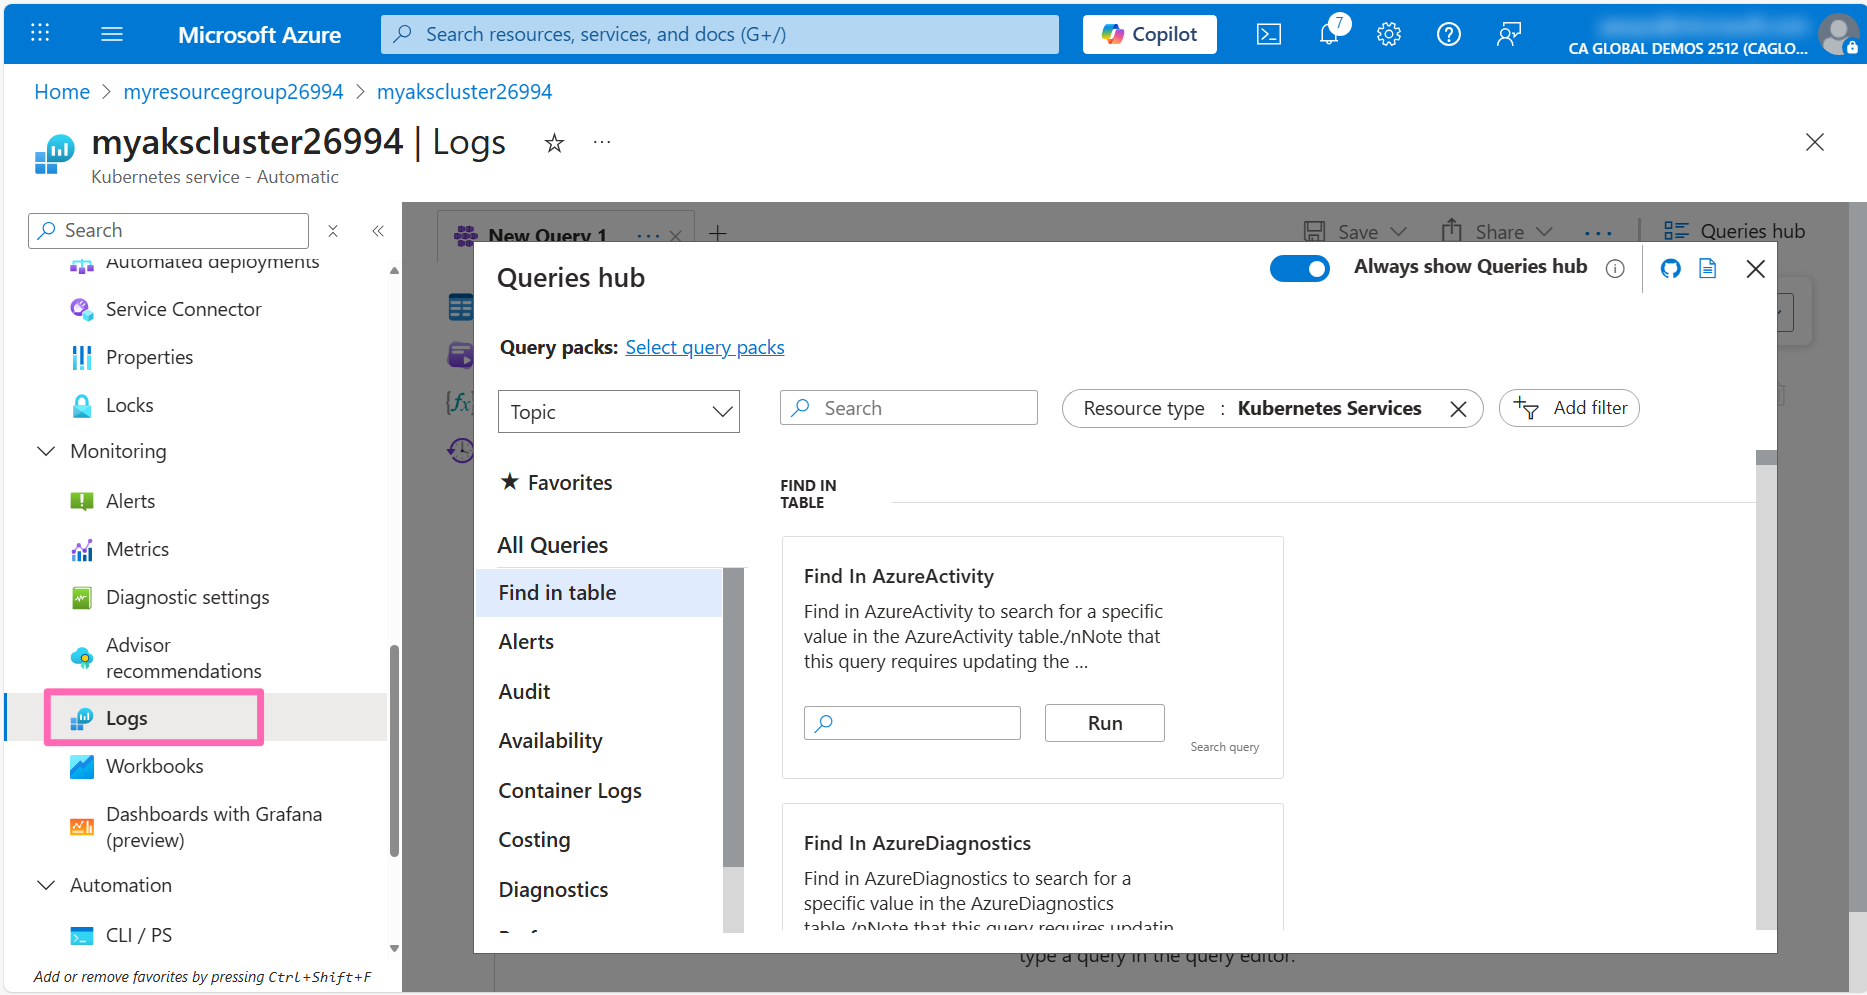This screenshot has width=1867, height=995.
Task: Collapse the Monitoring section
Action: point(46,451)
